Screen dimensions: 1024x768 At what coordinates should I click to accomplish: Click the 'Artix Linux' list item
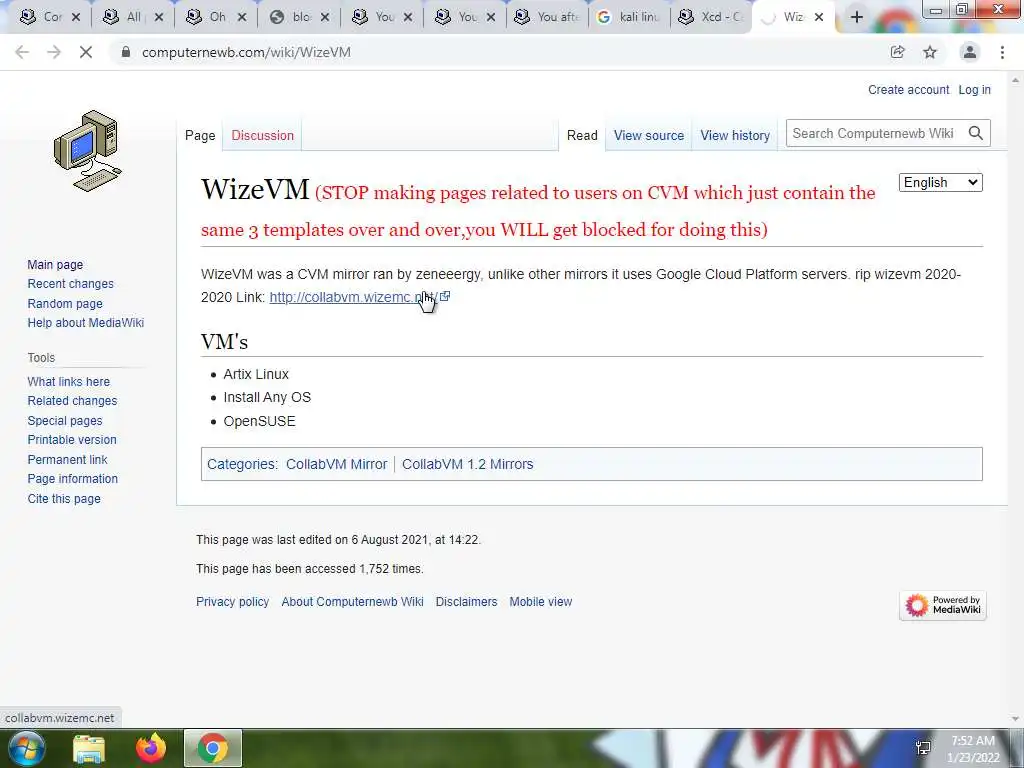(x=256, y=374)
